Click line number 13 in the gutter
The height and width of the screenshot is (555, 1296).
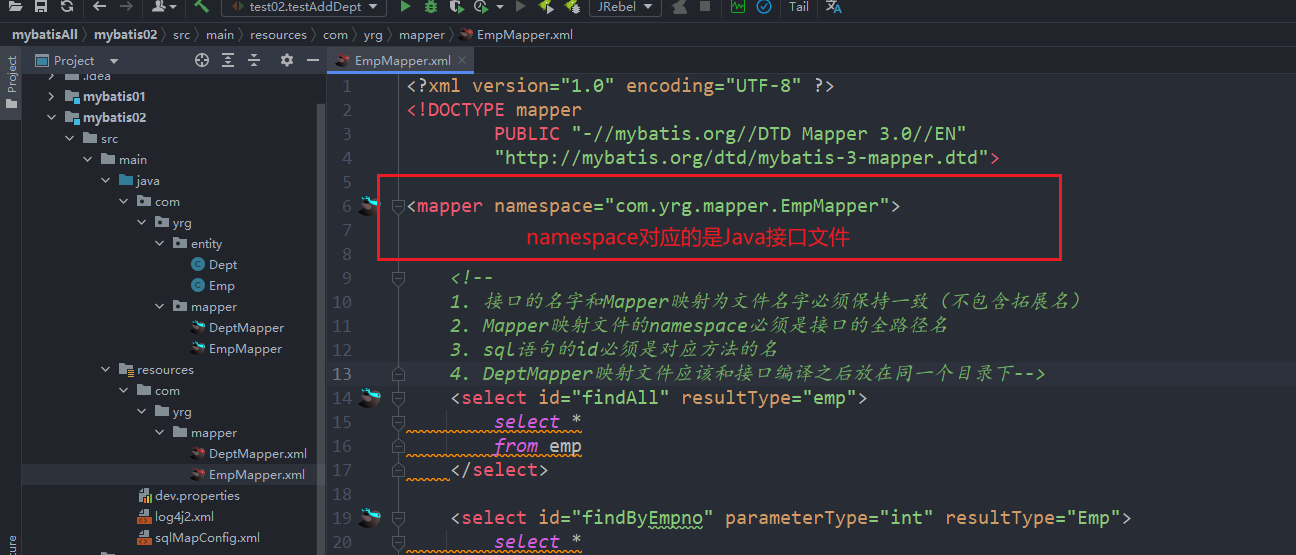pyautogui.click(x=341, y=374)
